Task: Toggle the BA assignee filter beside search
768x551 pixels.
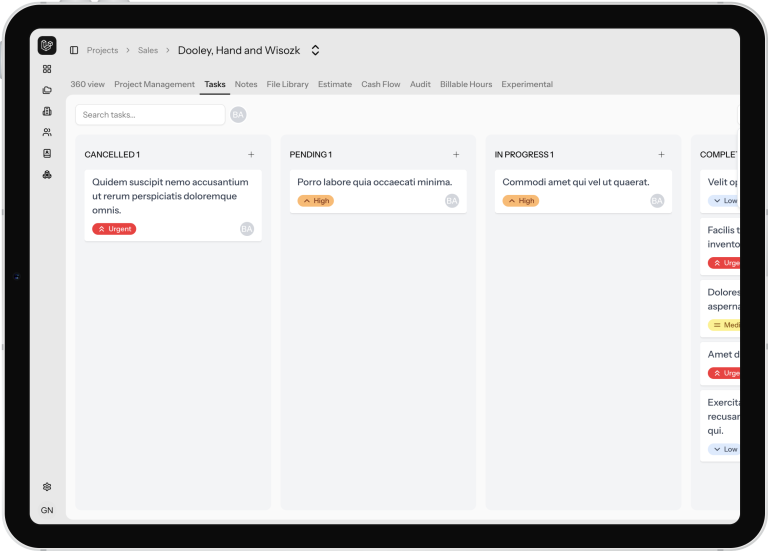Action: (238, 115)
